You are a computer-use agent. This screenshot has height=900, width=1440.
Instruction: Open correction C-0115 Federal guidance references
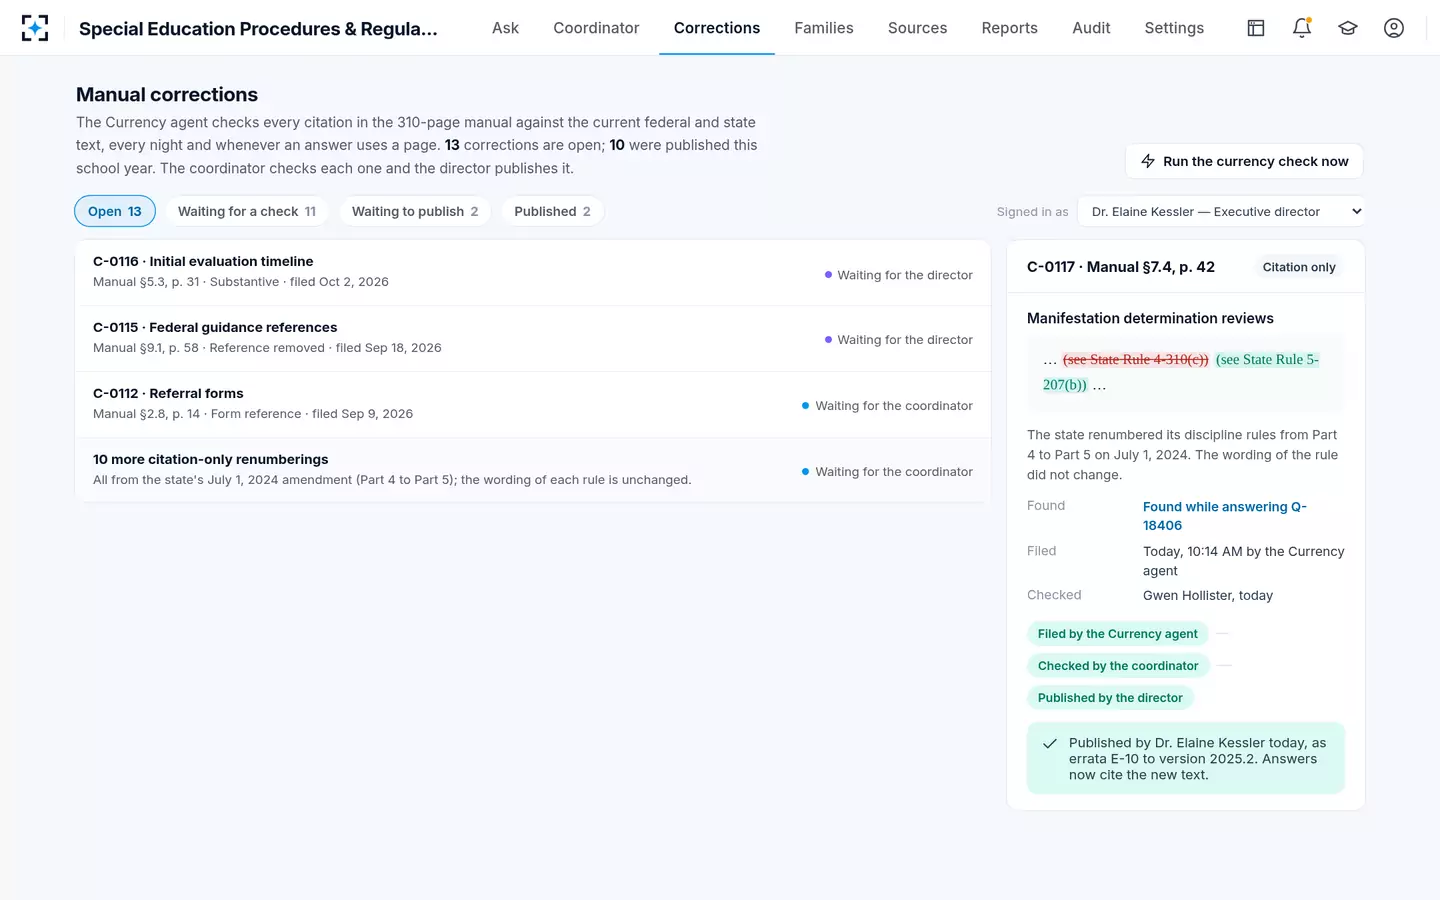(533, 338)
